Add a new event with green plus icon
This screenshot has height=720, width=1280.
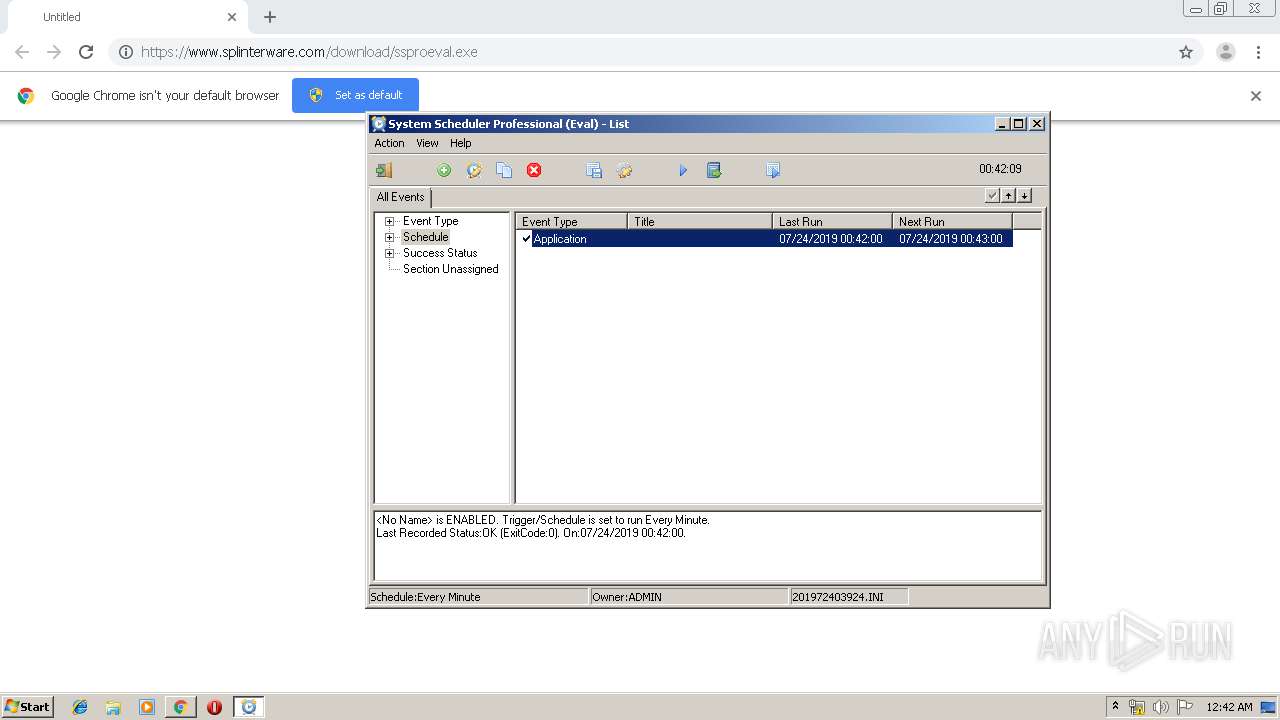444,171
